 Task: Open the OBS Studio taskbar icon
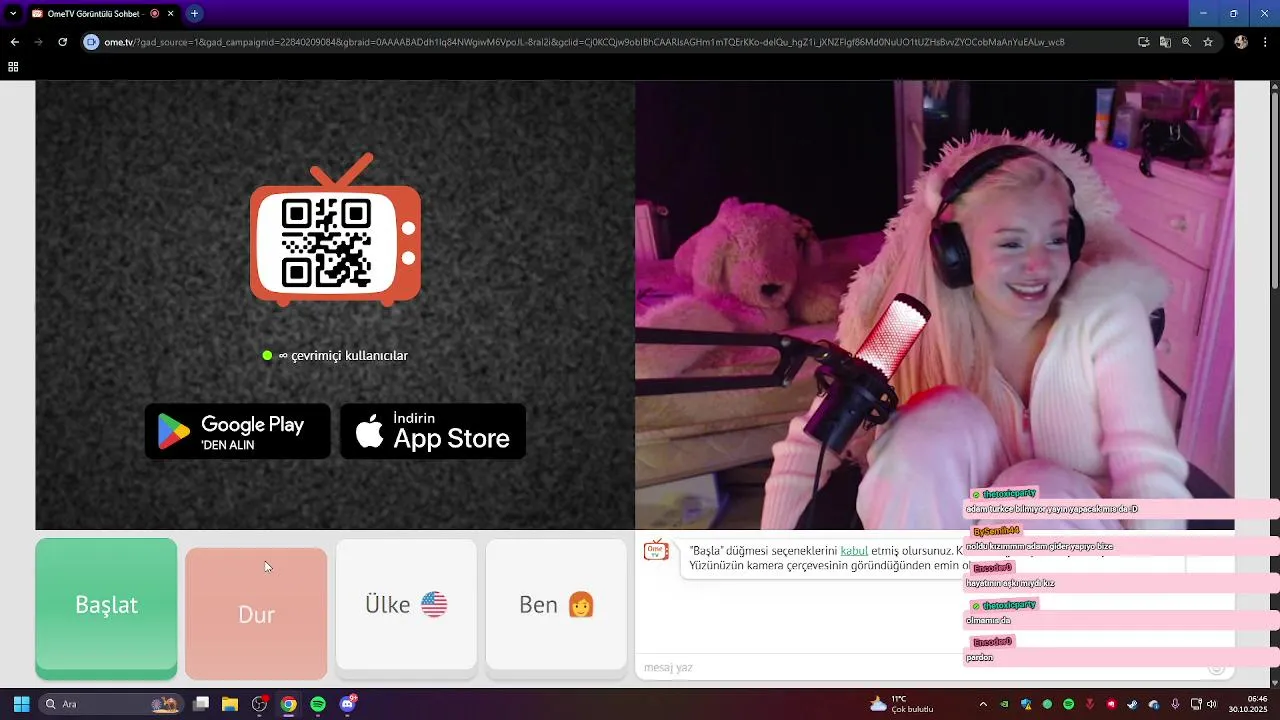pyautogui.click(x=259, y=704)
